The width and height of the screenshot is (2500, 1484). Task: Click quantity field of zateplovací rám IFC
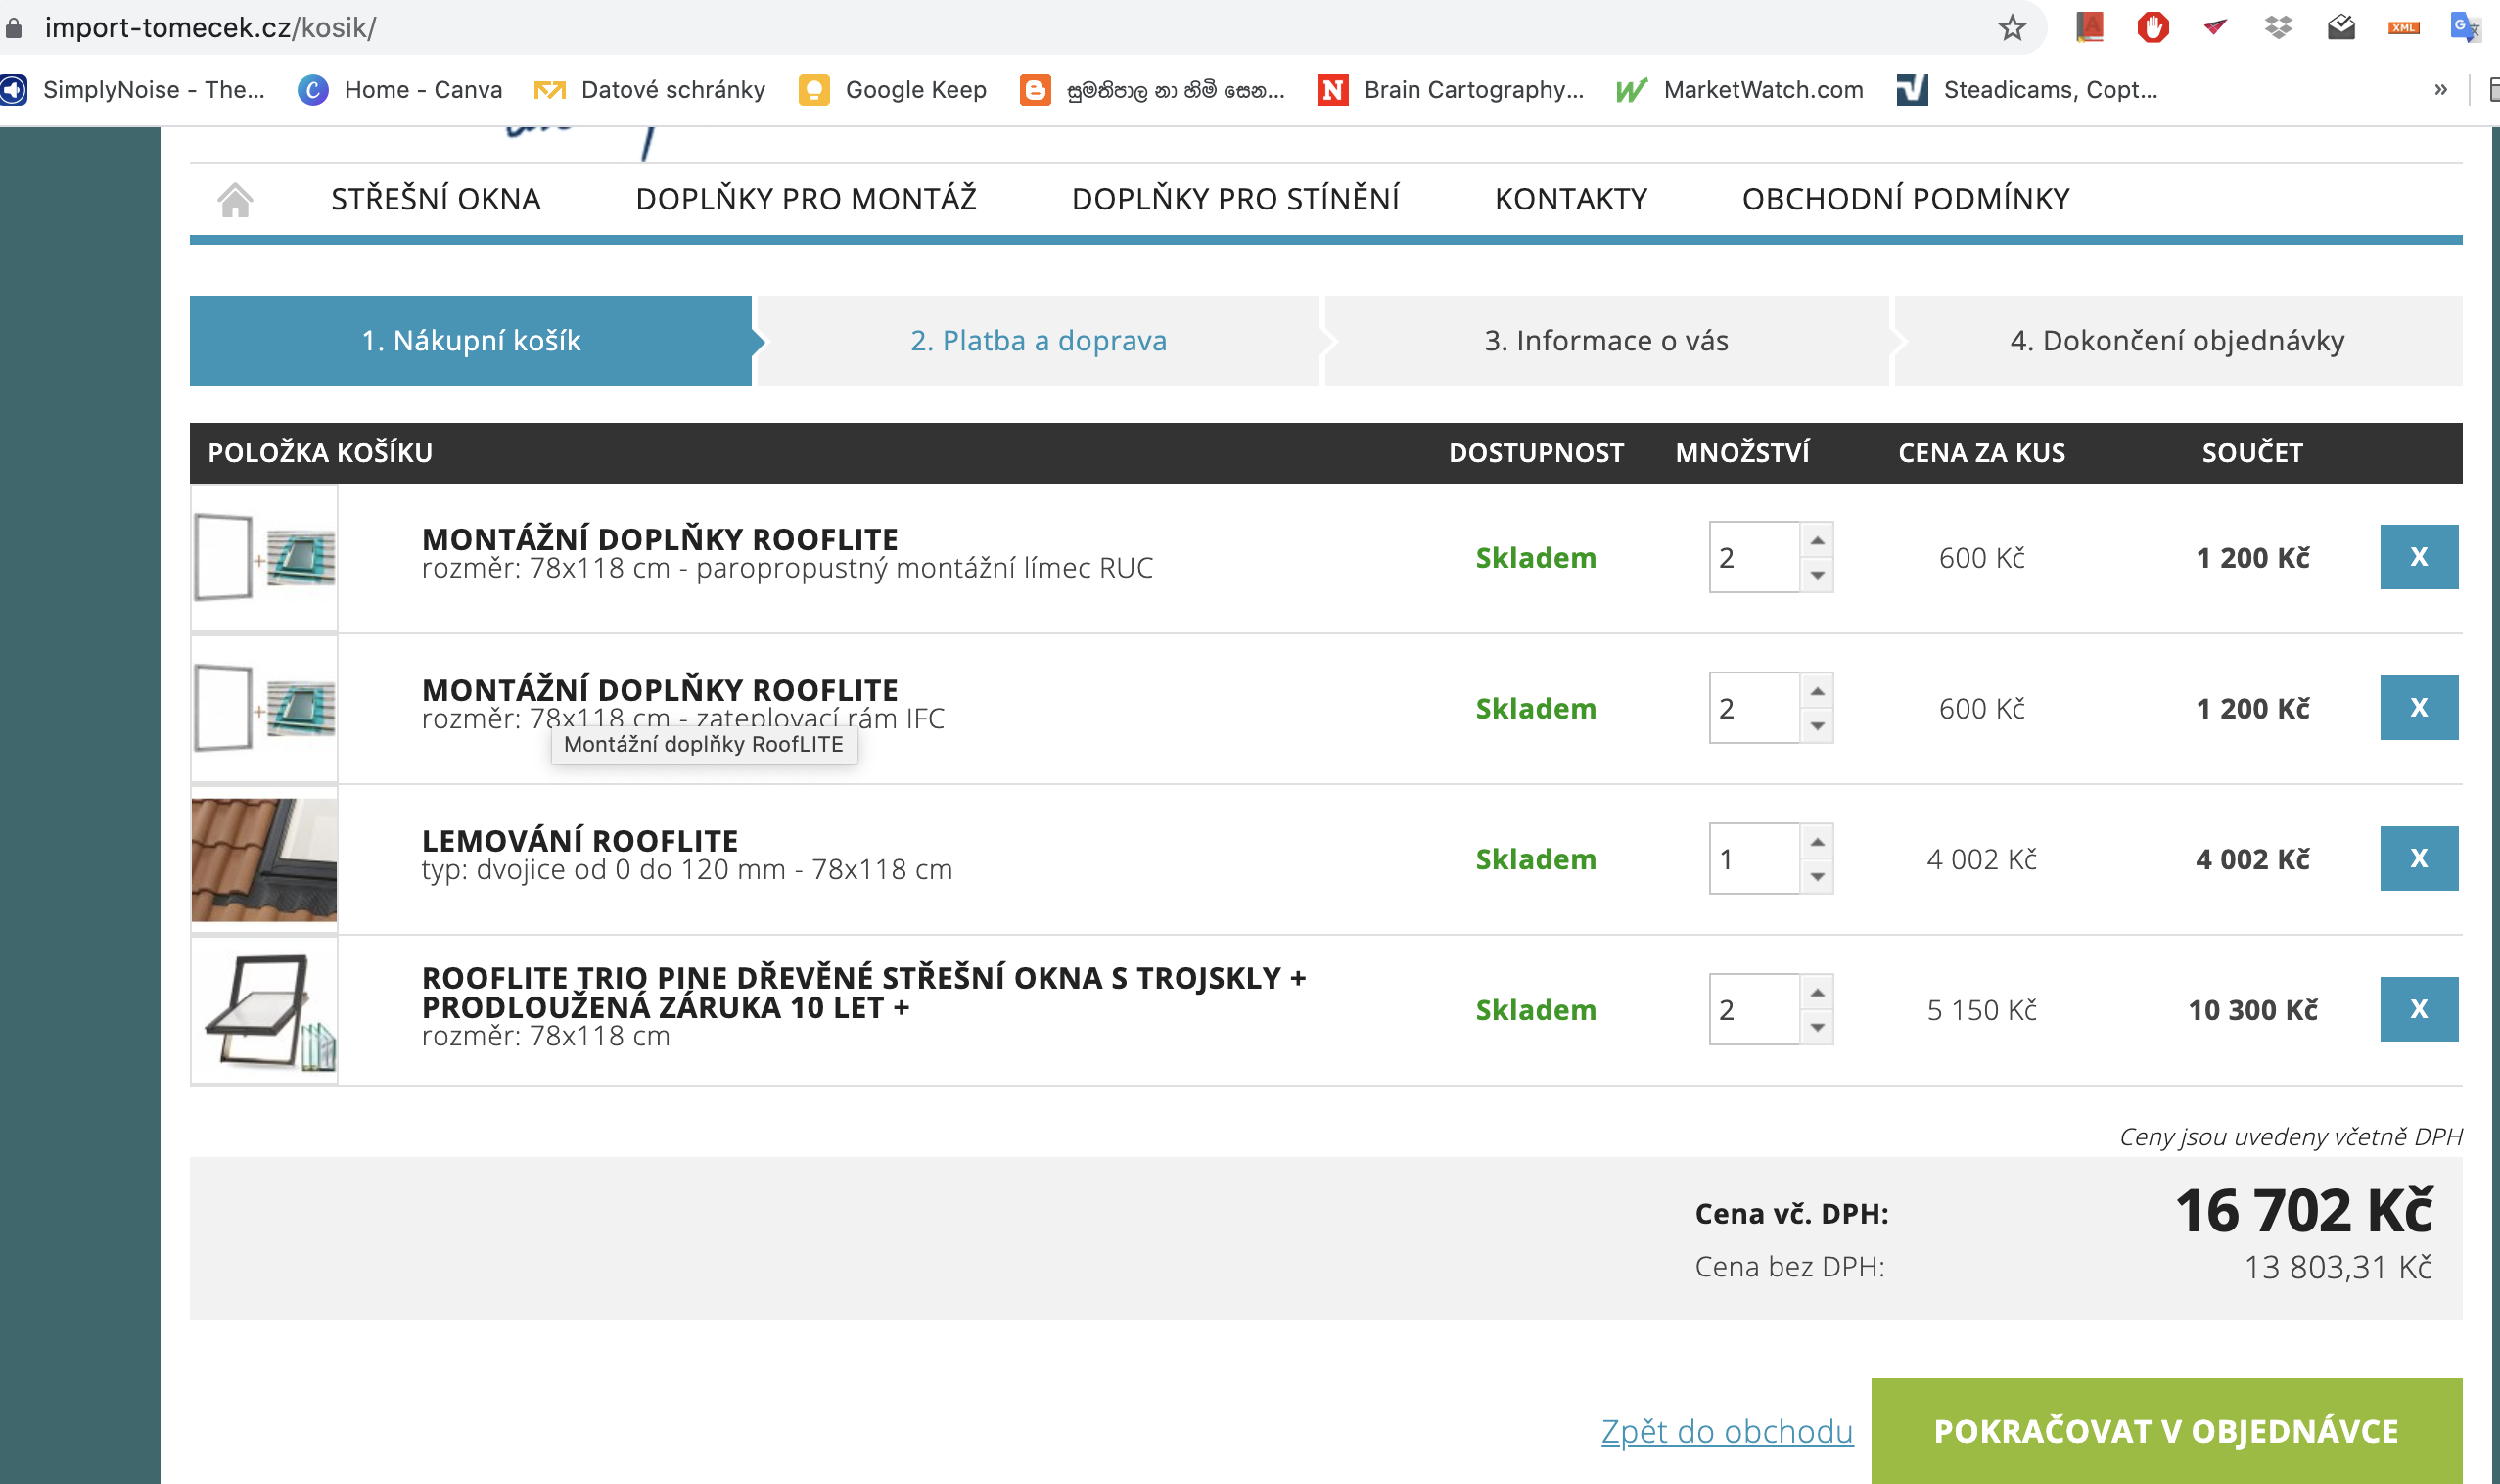[x=1754, y=708]
